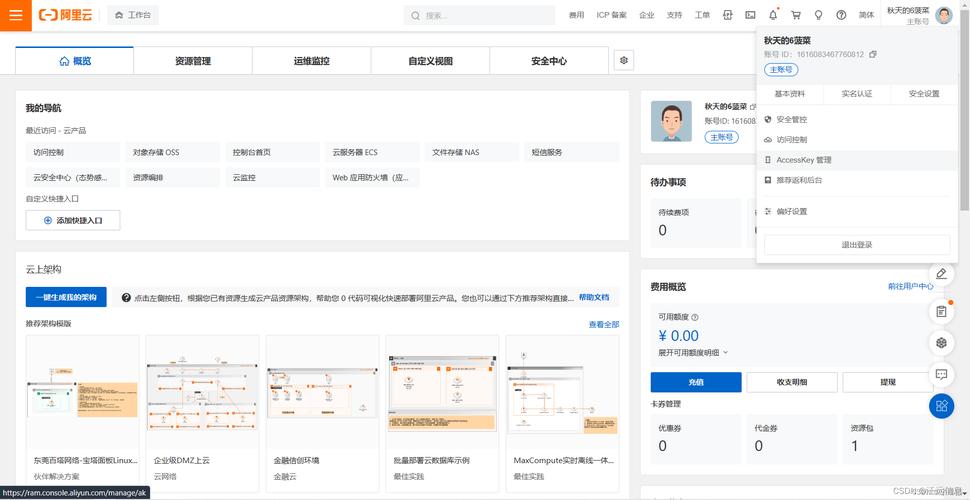The image size is (970, 500).
Task: Open 基本资料 in account menu
Action: click(790, 94)
